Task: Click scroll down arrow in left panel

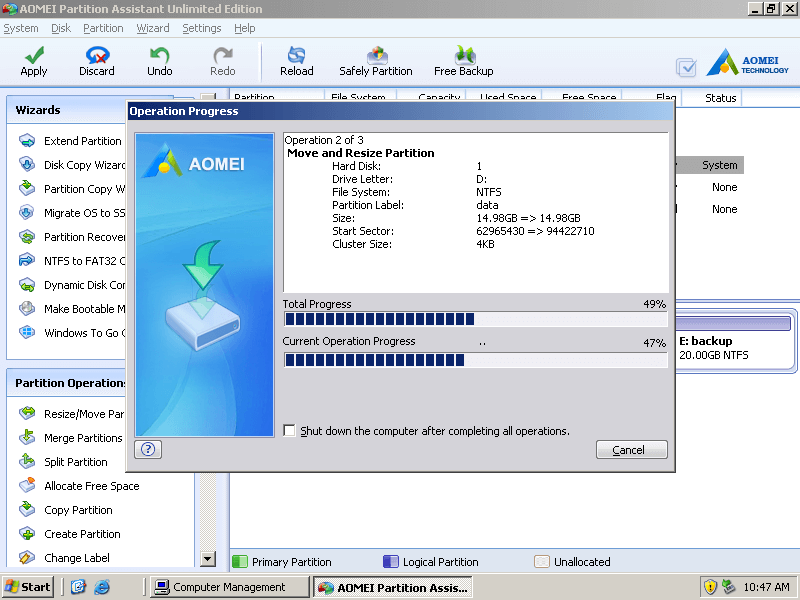Action: (x=208, y=559)
